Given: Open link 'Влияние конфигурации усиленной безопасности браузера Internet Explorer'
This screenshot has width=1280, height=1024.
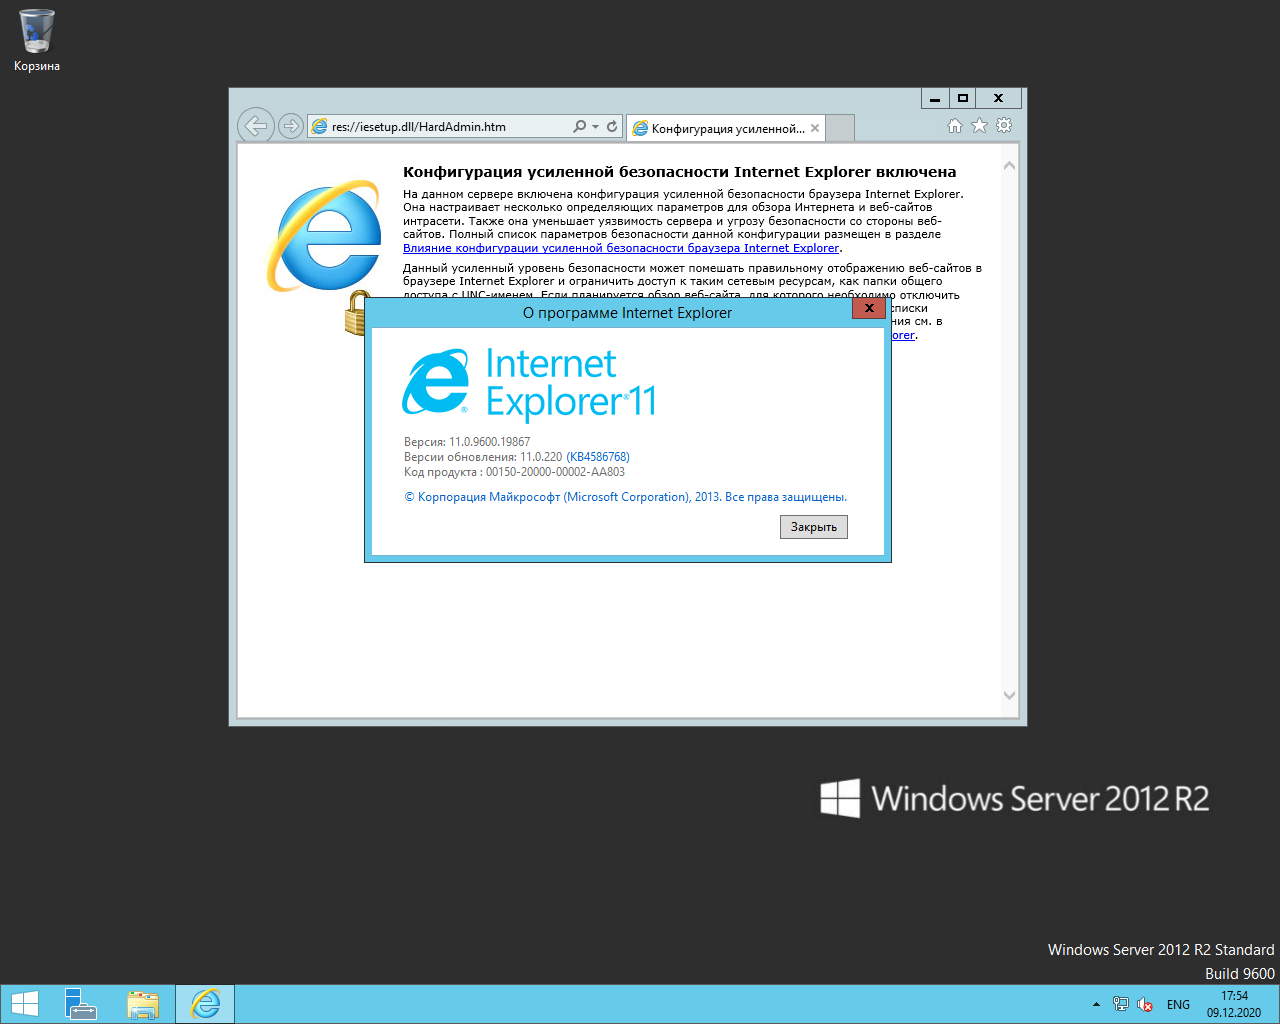Looking at the screenshot, I should pos(621,248).
